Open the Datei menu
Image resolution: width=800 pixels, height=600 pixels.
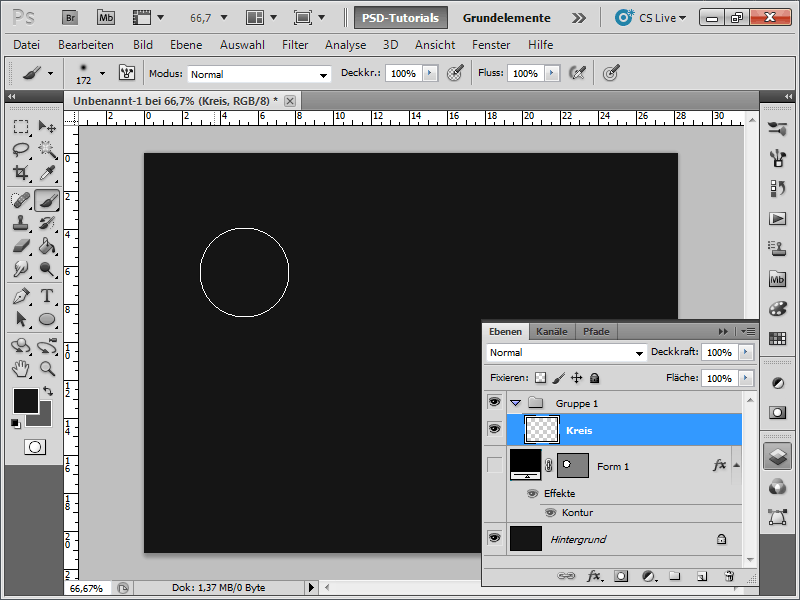pyautogui.click(x=27, y=45)
